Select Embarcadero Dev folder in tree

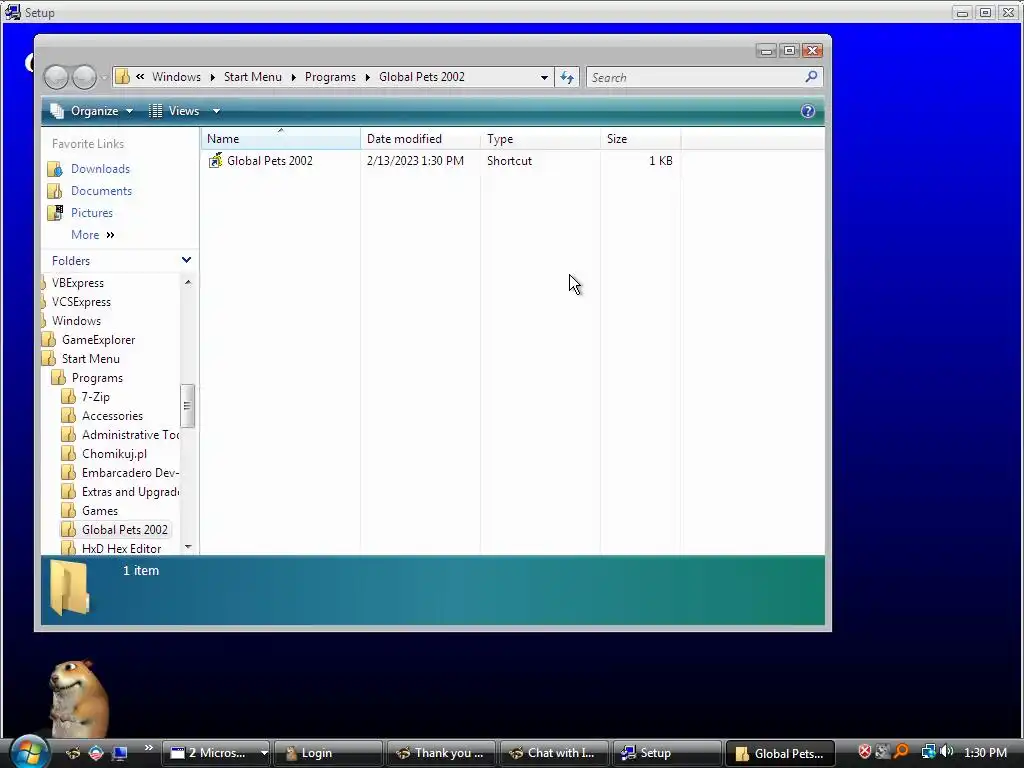click(x=130, y=472)
